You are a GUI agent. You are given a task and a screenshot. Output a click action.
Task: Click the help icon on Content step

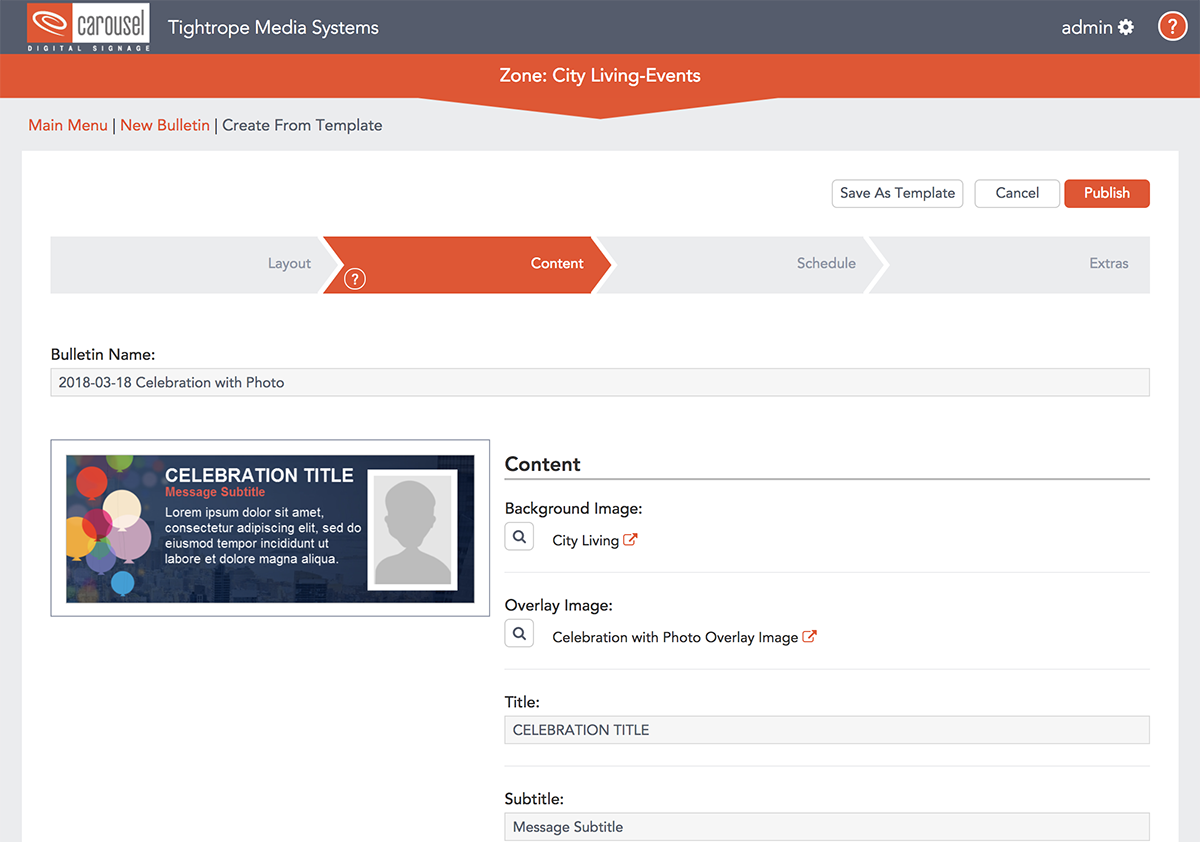[x=354, y=279]
